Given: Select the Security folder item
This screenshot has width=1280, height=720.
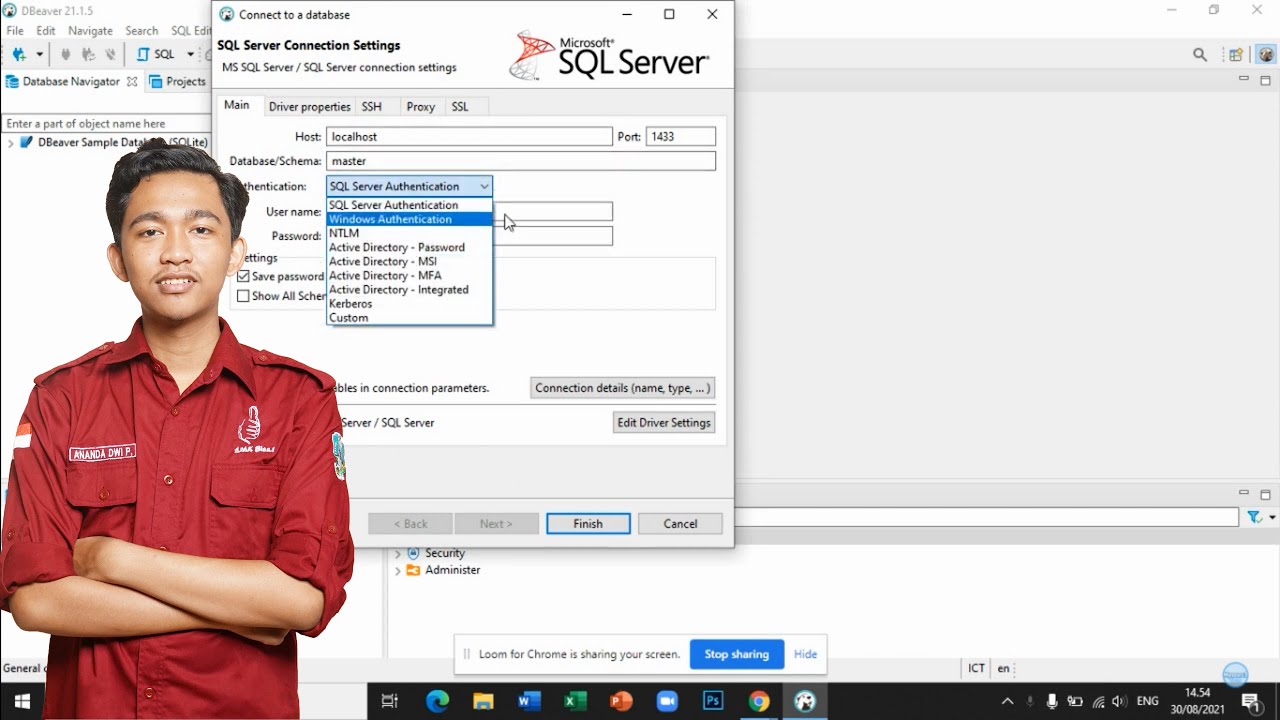Looking at the screenshot, I should pos(435,553).
